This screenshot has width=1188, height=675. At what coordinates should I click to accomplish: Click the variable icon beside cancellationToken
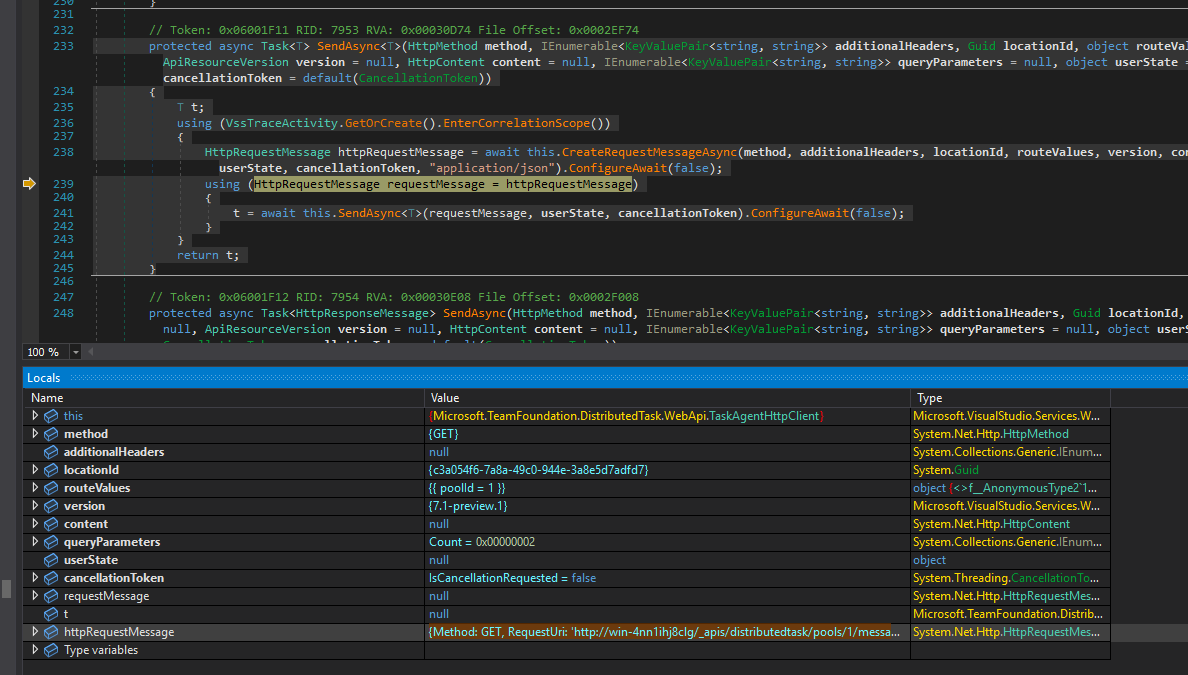[51, 578]
